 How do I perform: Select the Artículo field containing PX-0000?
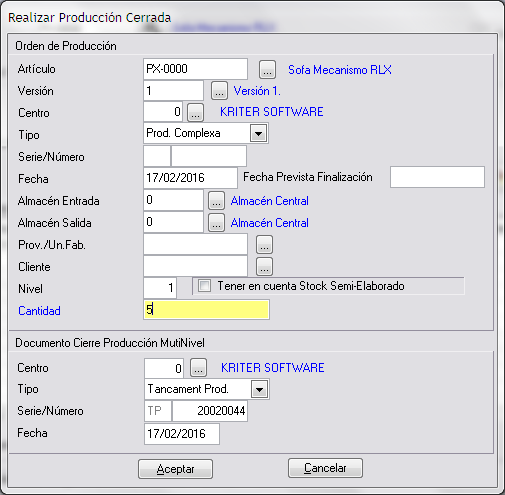pyautogui.click(x=195, y=69)
